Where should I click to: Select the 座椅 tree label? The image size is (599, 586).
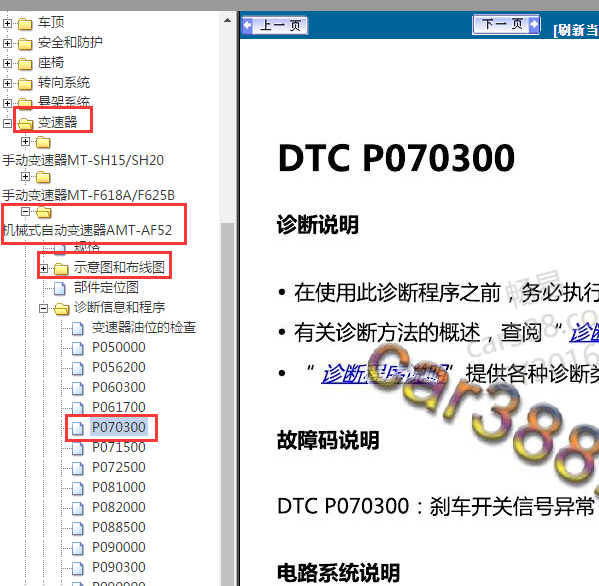51,62
